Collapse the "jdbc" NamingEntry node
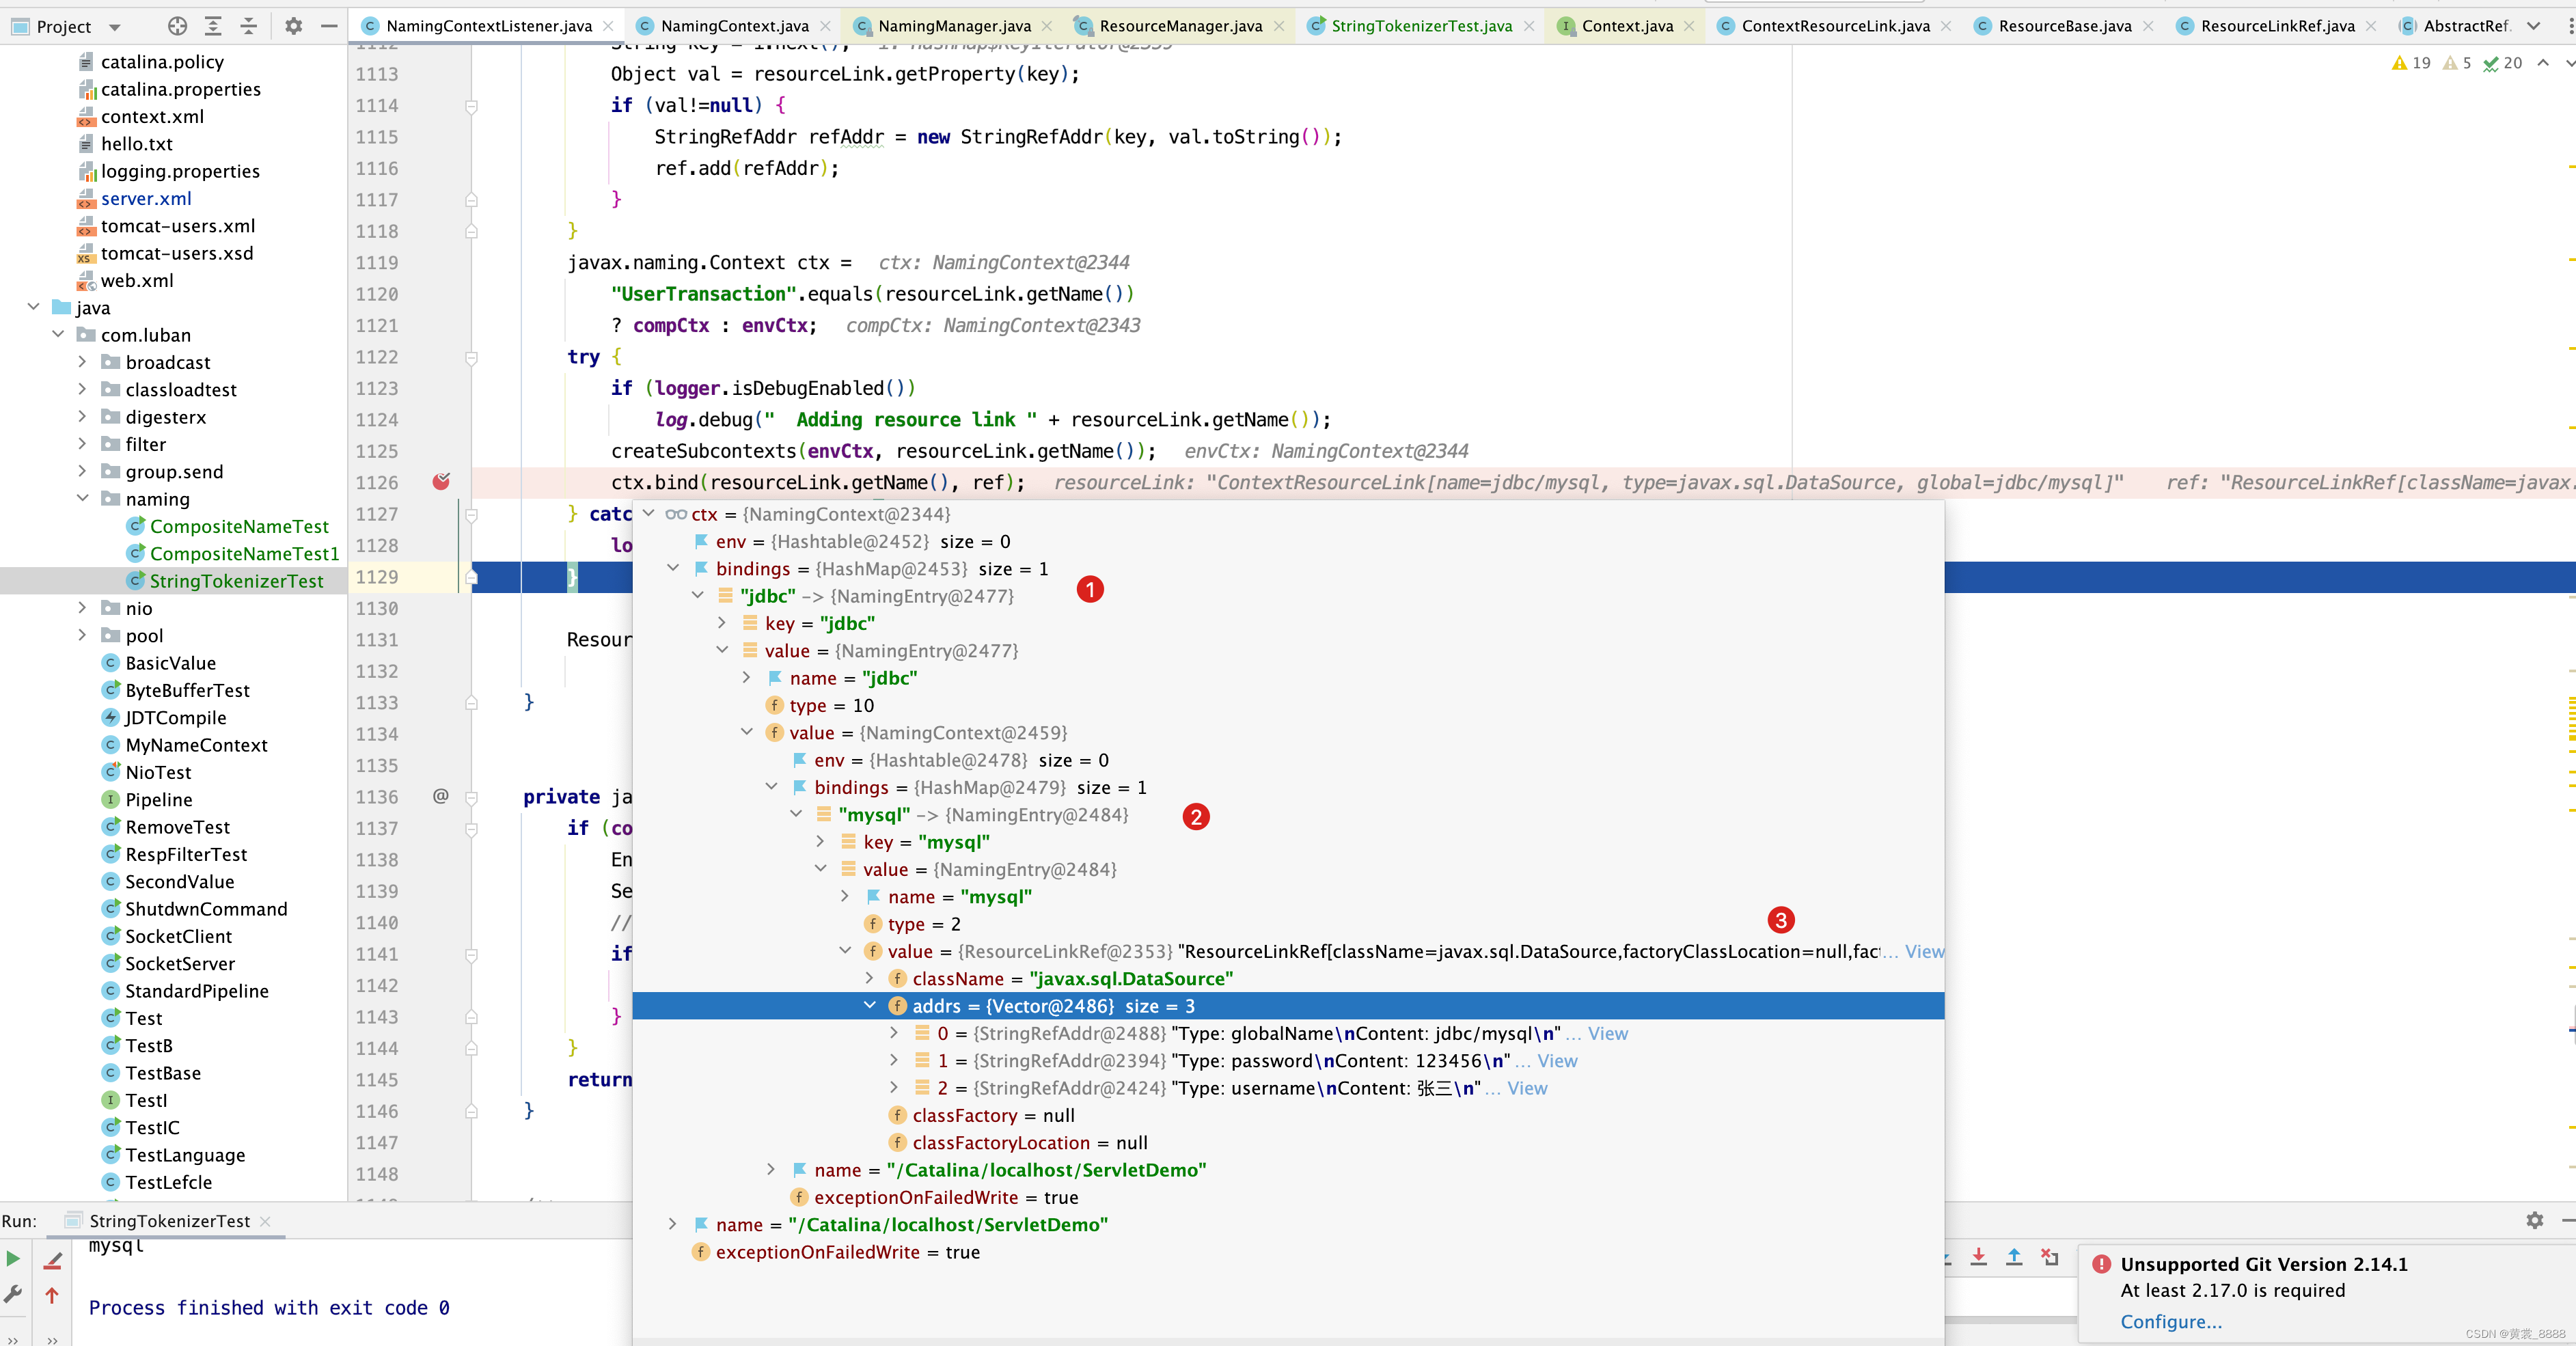Screen dimensions: 2576x1346 tap(698, 596)
